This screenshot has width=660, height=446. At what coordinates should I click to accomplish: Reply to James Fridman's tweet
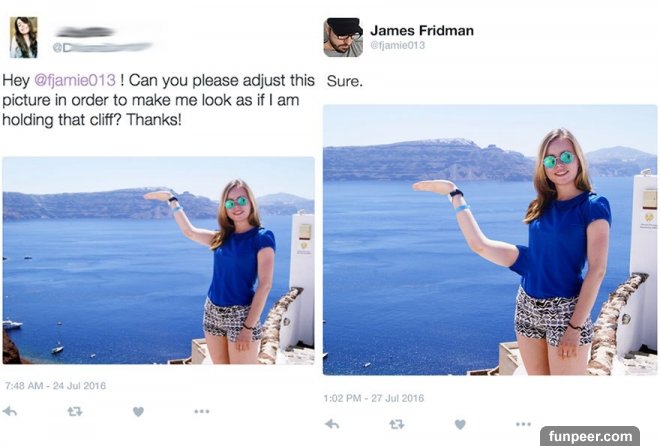[332, 424]
